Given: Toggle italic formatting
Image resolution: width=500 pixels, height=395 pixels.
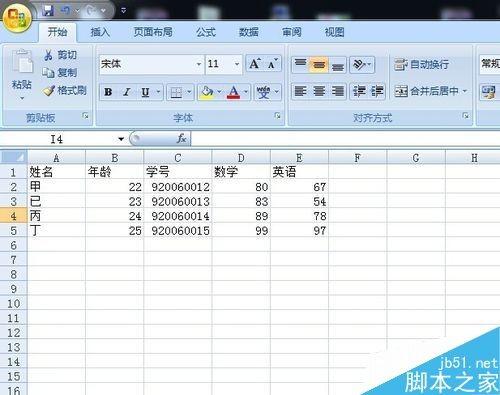Looking at the screenshot, I should coord(127,92).
